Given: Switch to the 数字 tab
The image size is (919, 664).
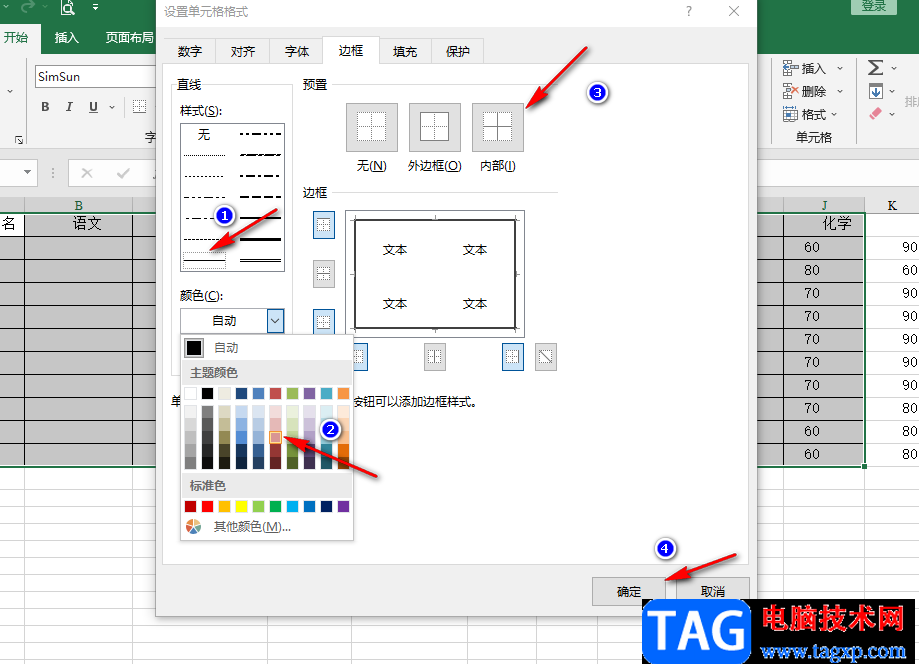Looking at the screenshot, I should point(190,52).
